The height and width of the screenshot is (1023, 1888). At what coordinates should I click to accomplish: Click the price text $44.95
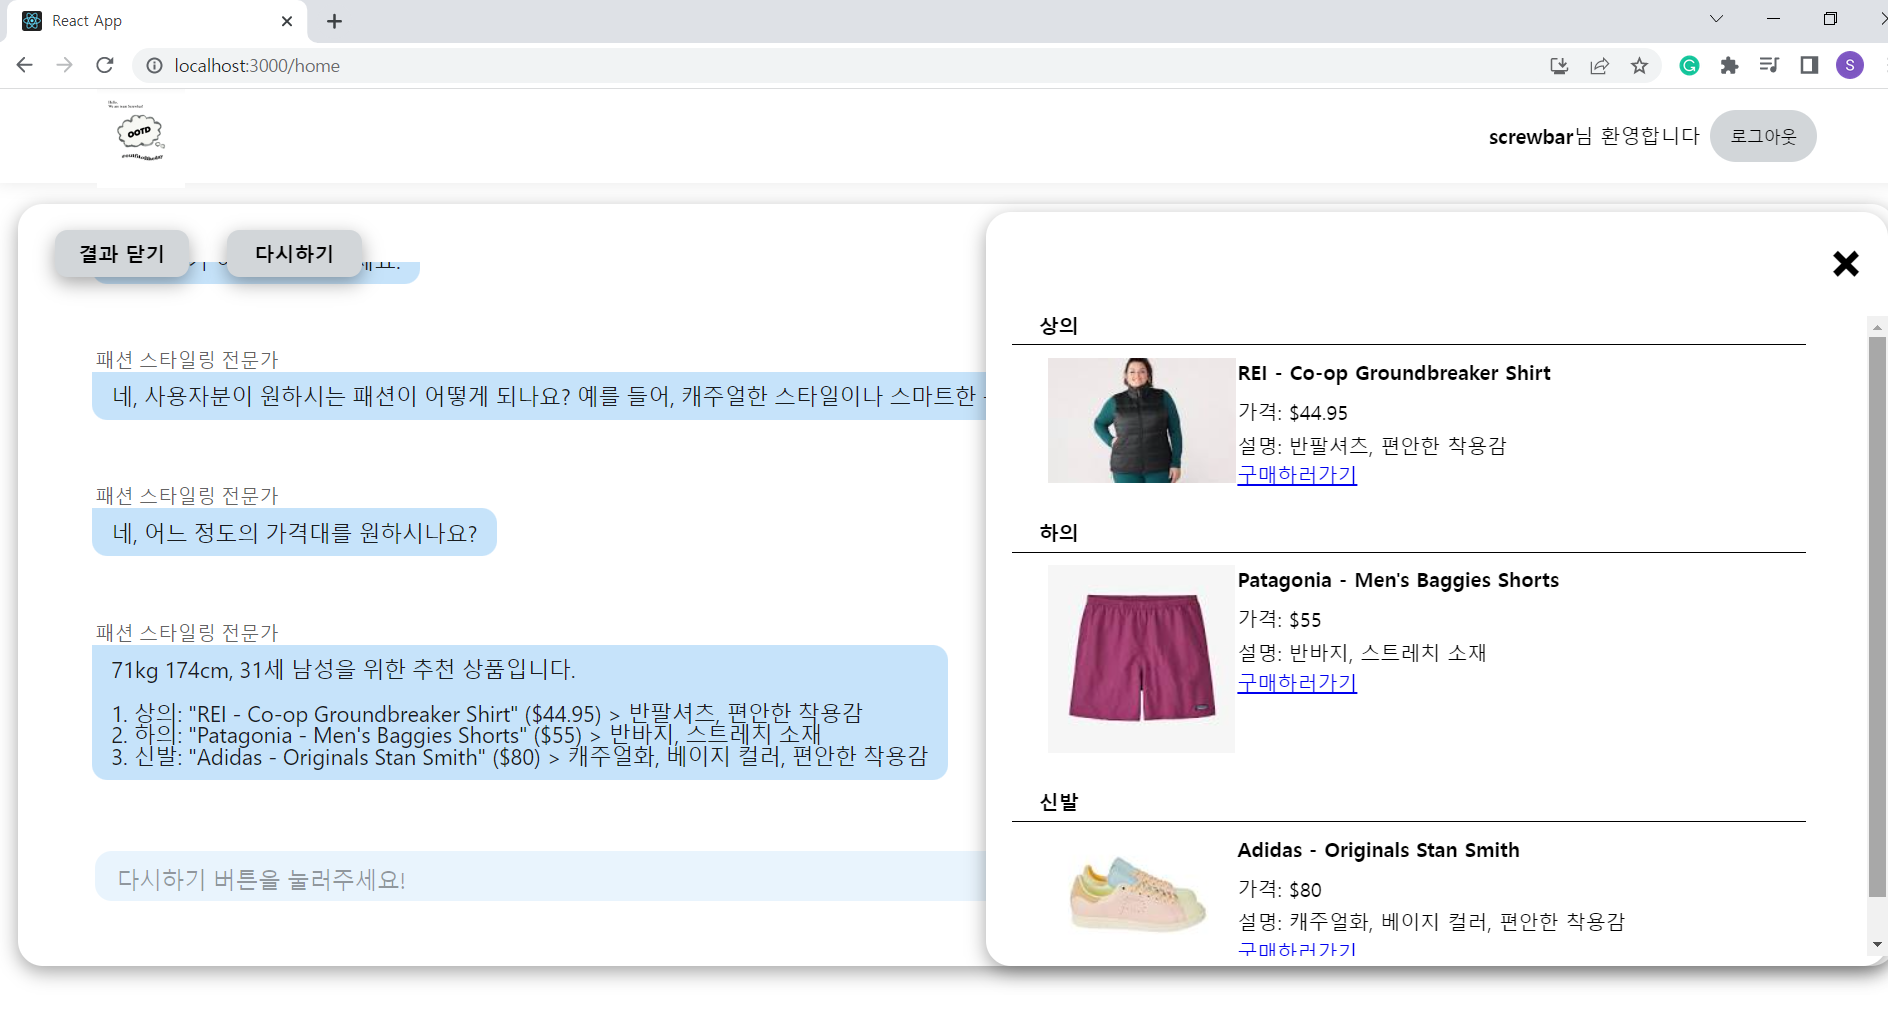click(x=1318, y=413)
